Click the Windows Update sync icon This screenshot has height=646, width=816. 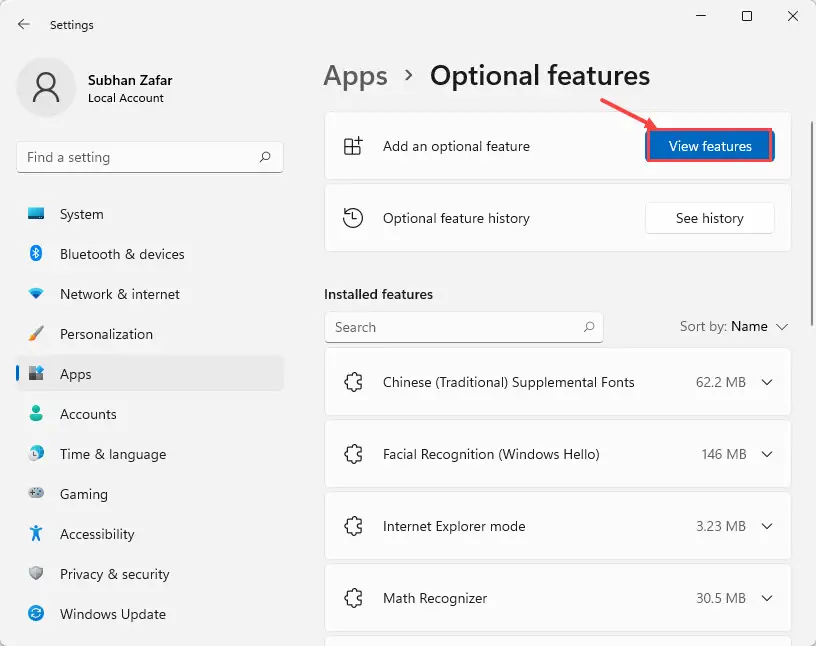[x=36, y=613]
